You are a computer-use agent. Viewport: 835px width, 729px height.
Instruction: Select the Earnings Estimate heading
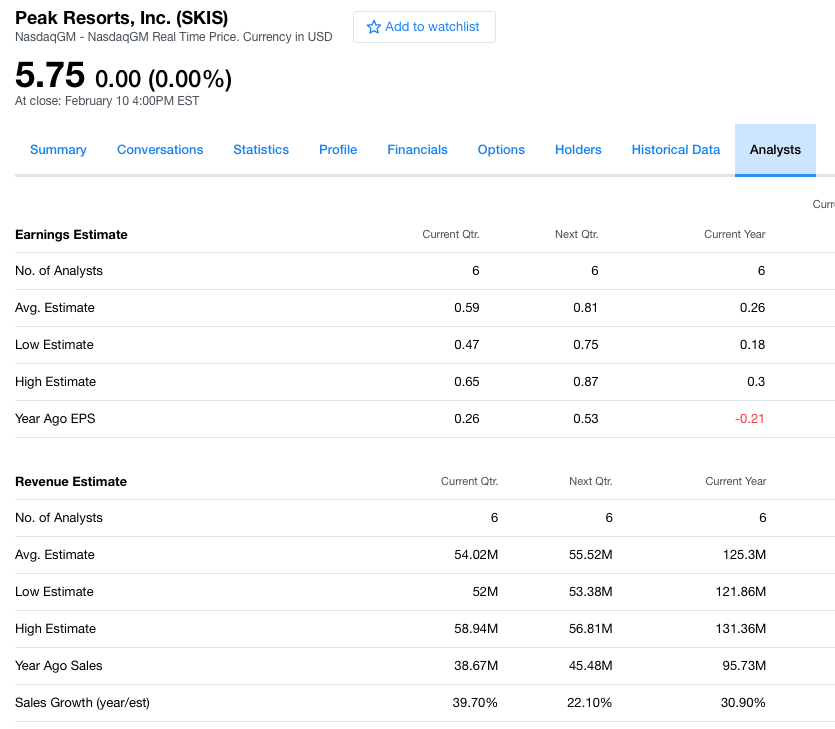tap(71, 235)
